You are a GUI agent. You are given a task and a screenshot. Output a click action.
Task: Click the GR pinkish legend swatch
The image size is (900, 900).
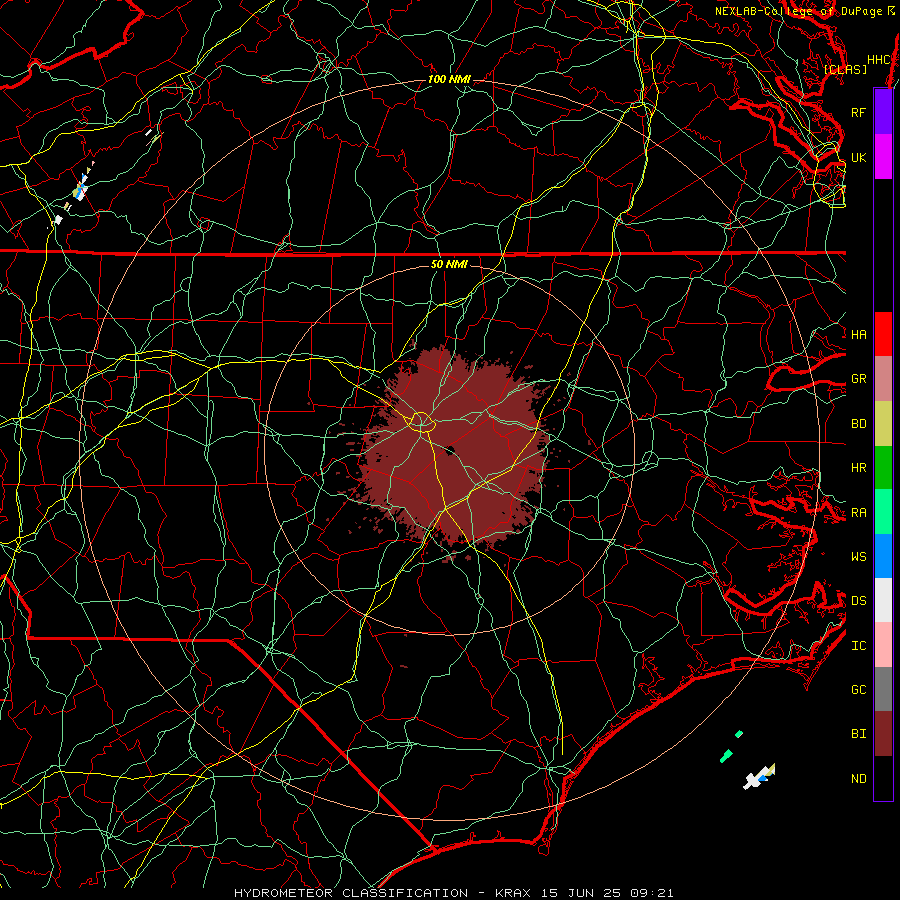[x=883, y=379]
